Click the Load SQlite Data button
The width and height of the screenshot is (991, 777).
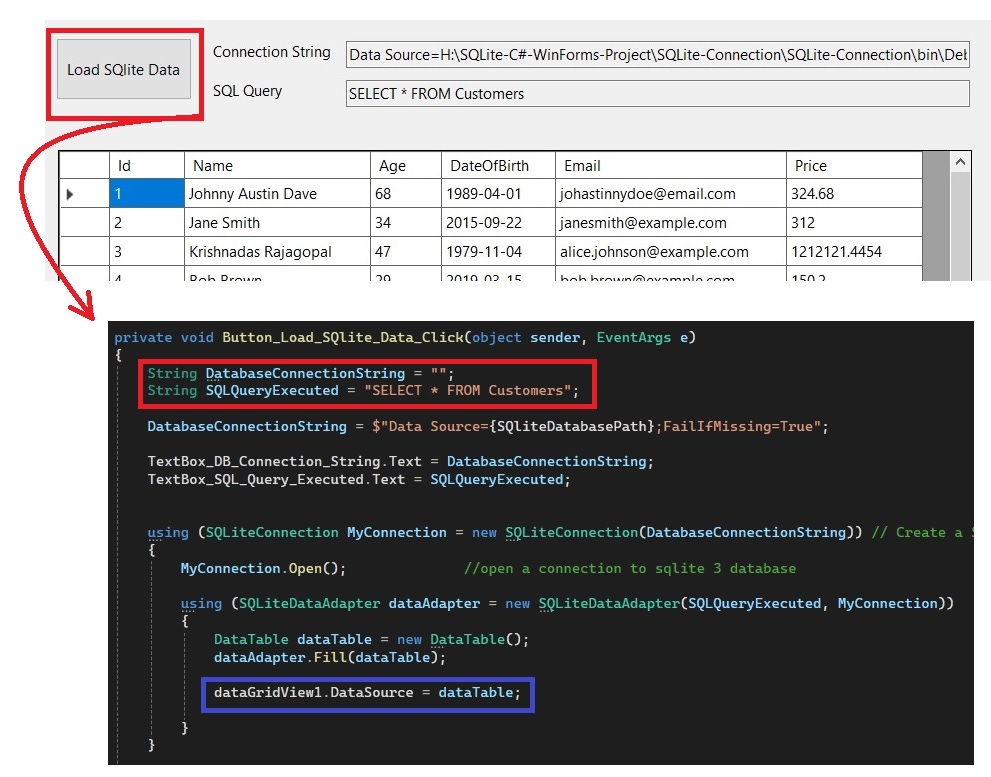124,70
